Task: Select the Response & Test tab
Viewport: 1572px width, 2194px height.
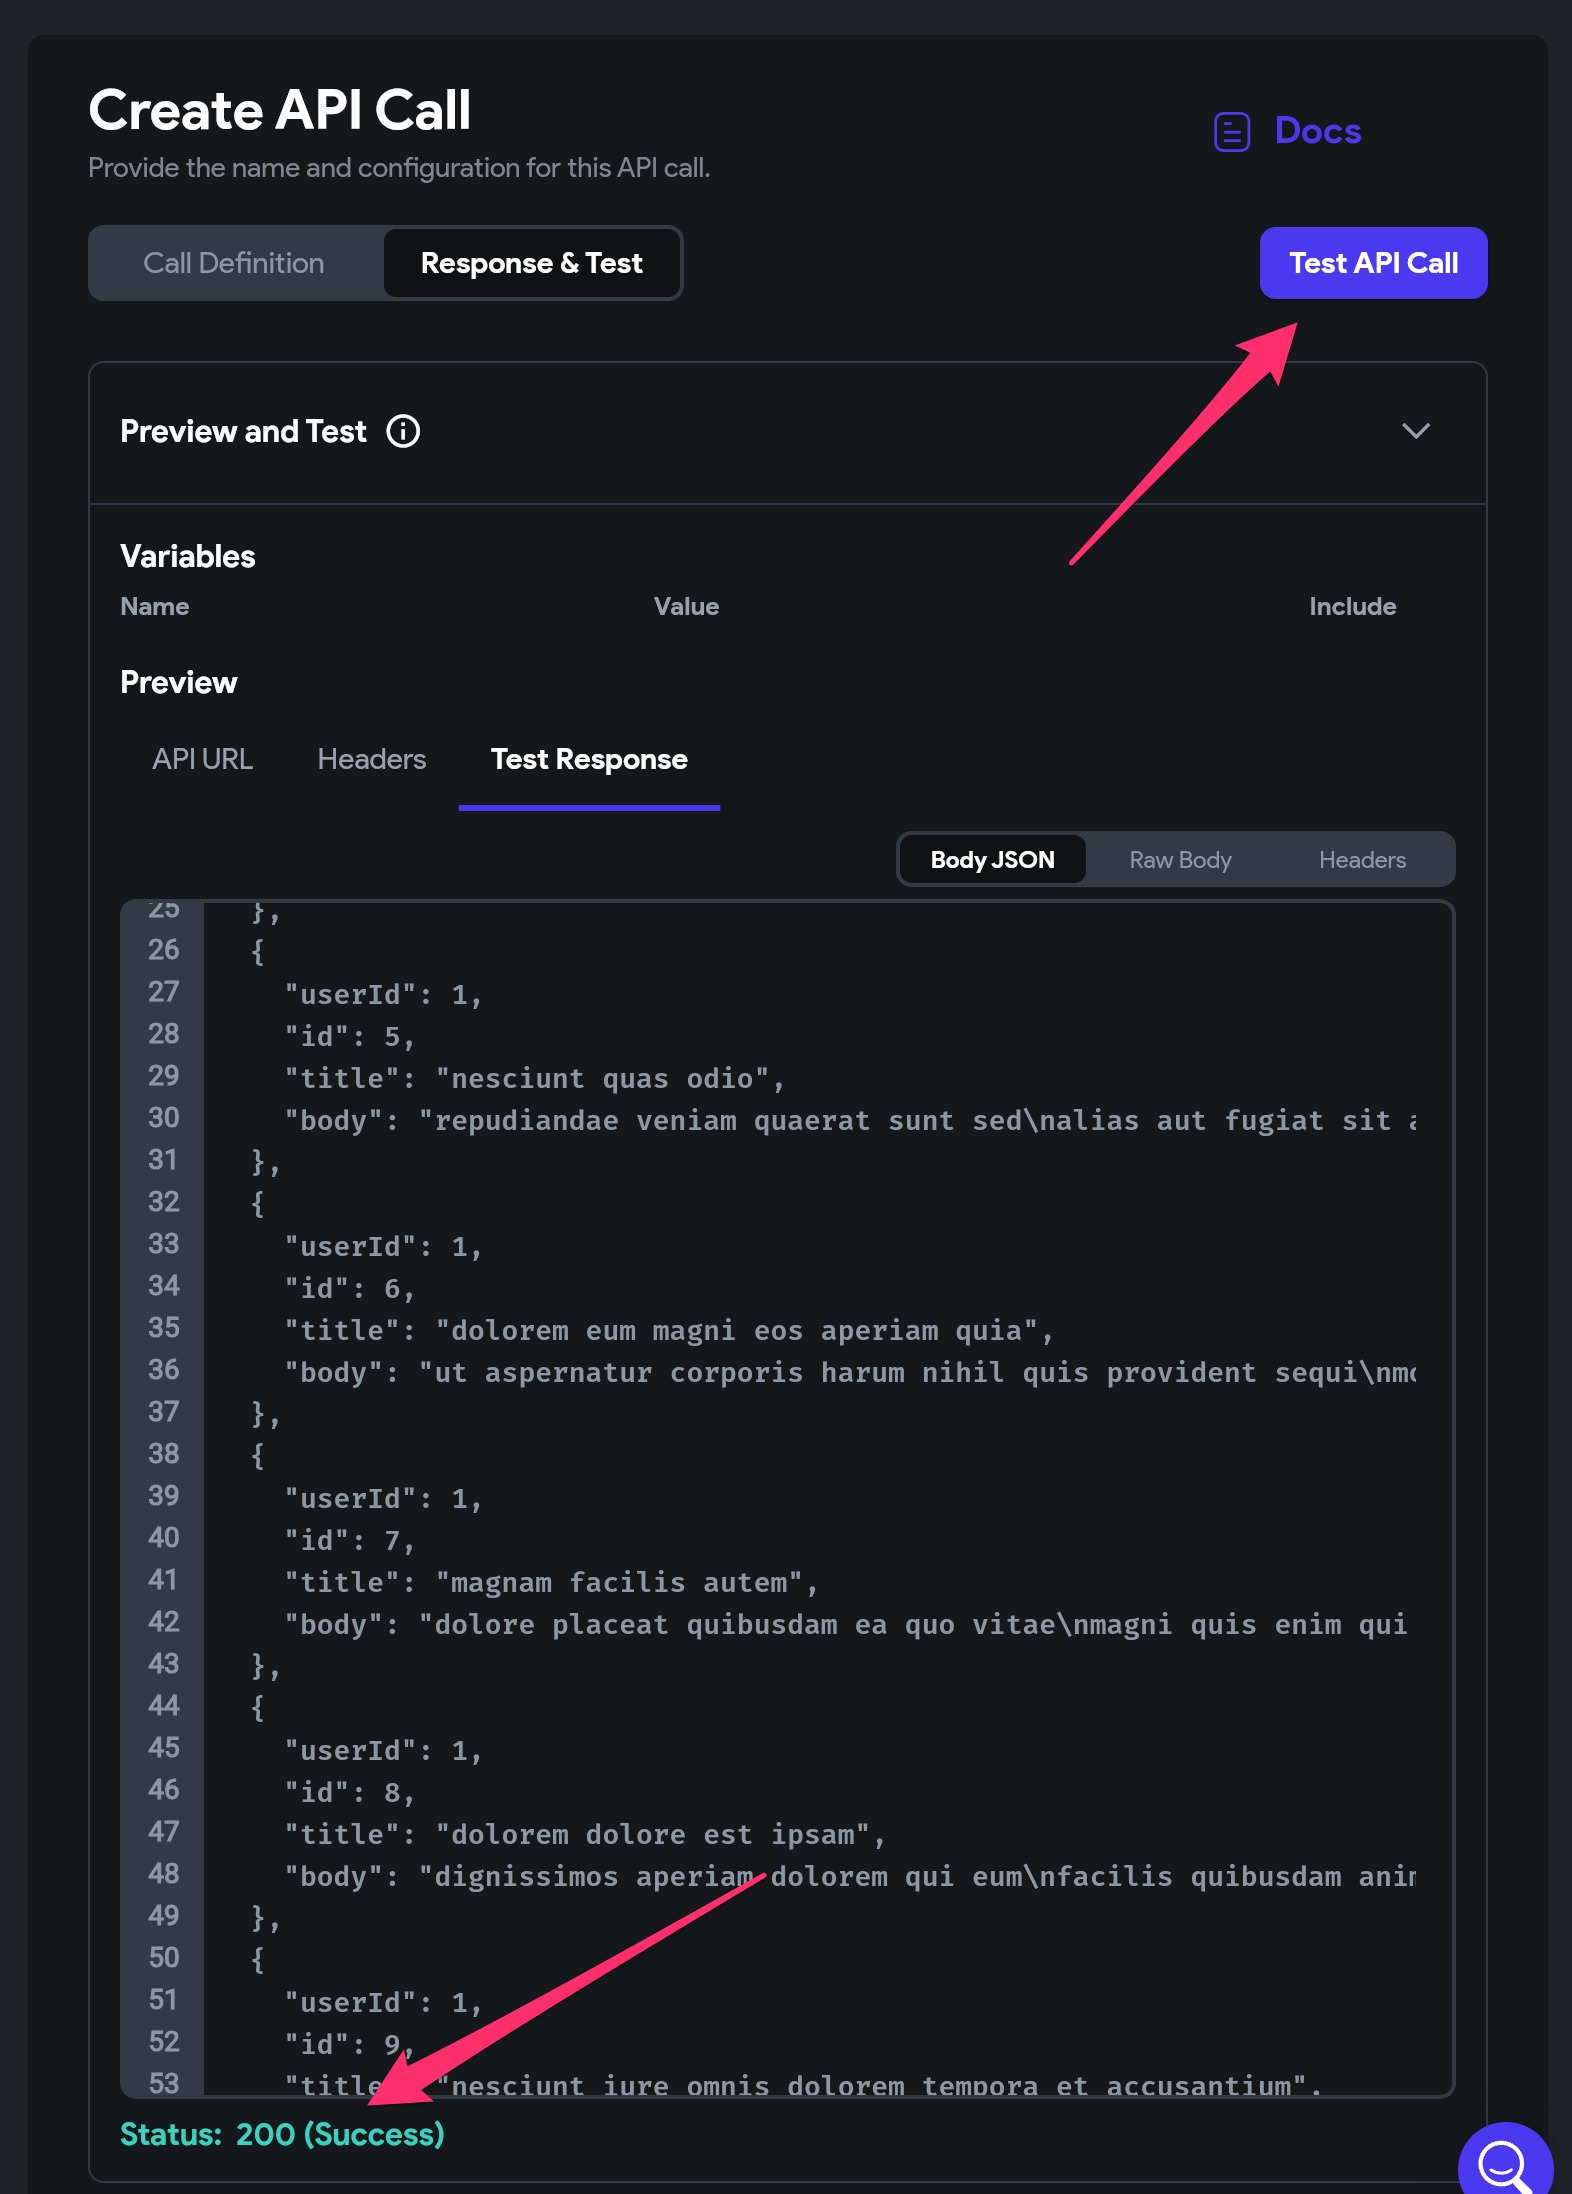Action: pyautogui.click(x=532, y=263)
